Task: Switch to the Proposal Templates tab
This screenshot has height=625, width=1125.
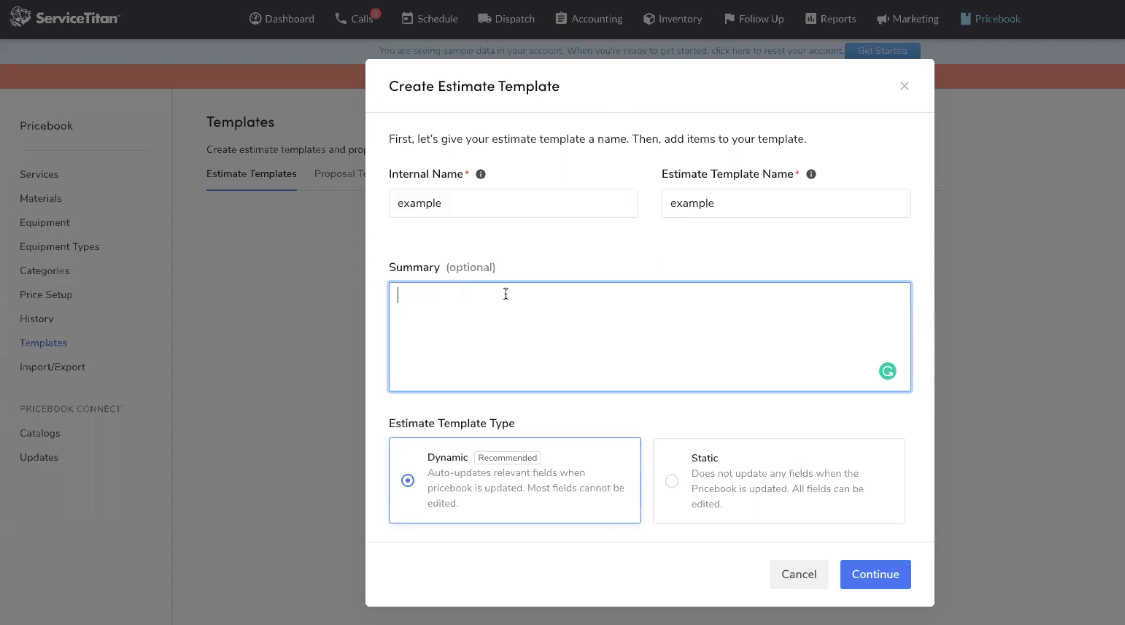Action: 340,173
